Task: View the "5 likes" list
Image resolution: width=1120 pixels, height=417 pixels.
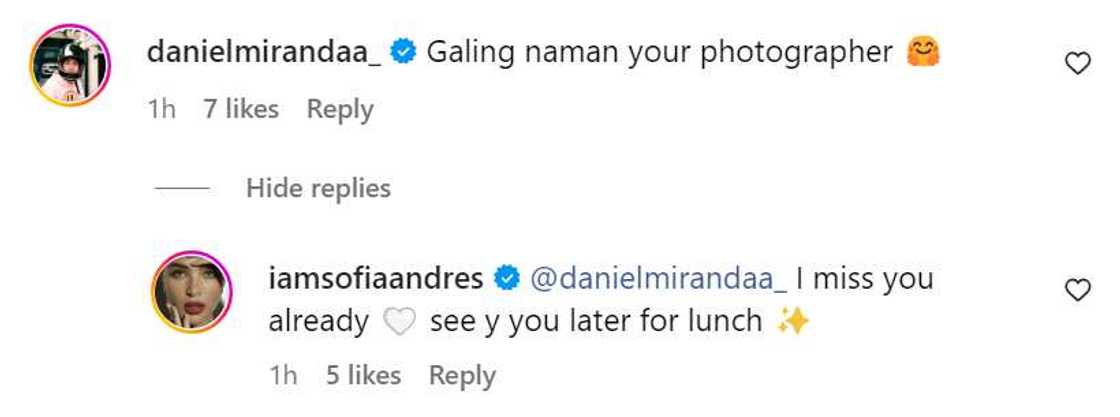Action: (364, 375)
